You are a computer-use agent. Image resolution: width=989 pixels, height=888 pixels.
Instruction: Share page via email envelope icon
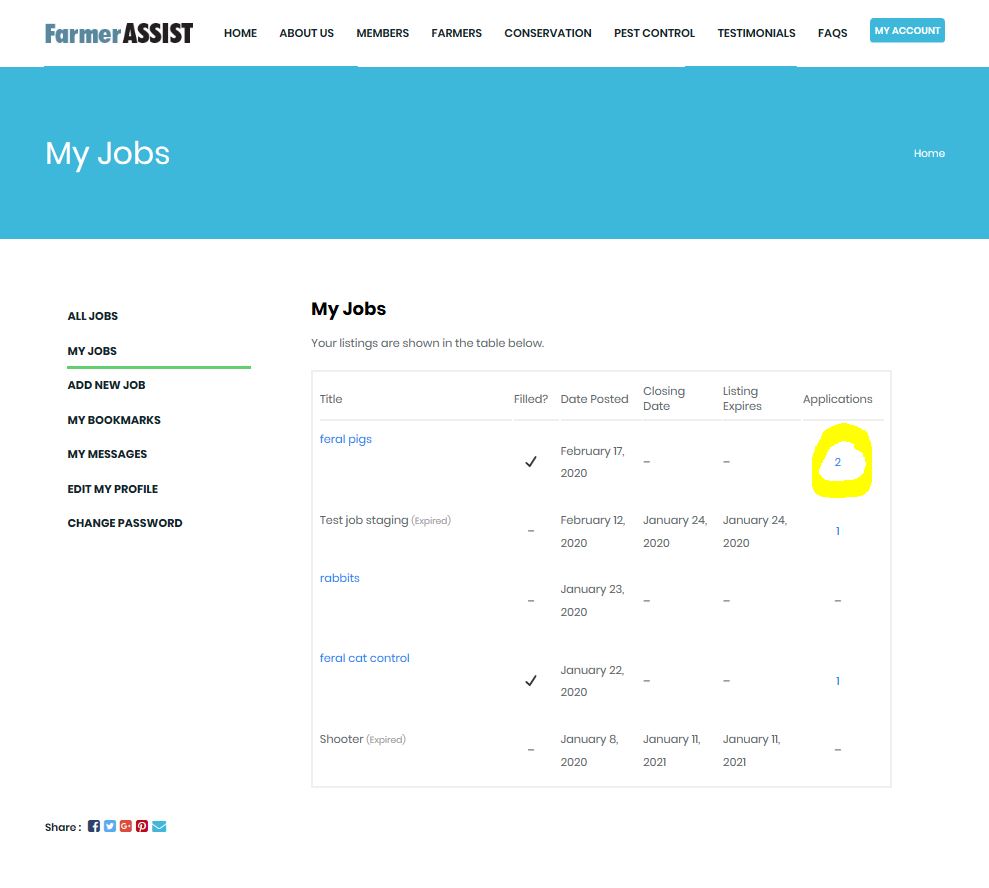(x=159, y=826)
